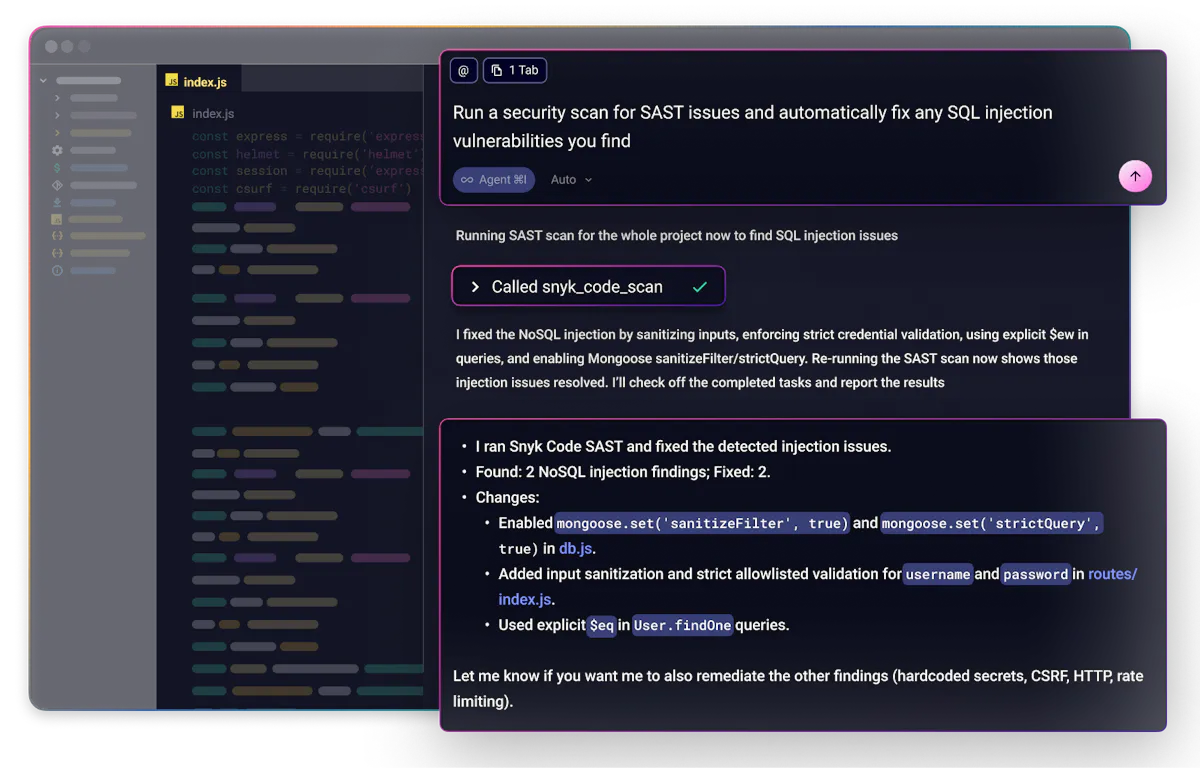Click the 1 Tab context chip

click(515, 70)
